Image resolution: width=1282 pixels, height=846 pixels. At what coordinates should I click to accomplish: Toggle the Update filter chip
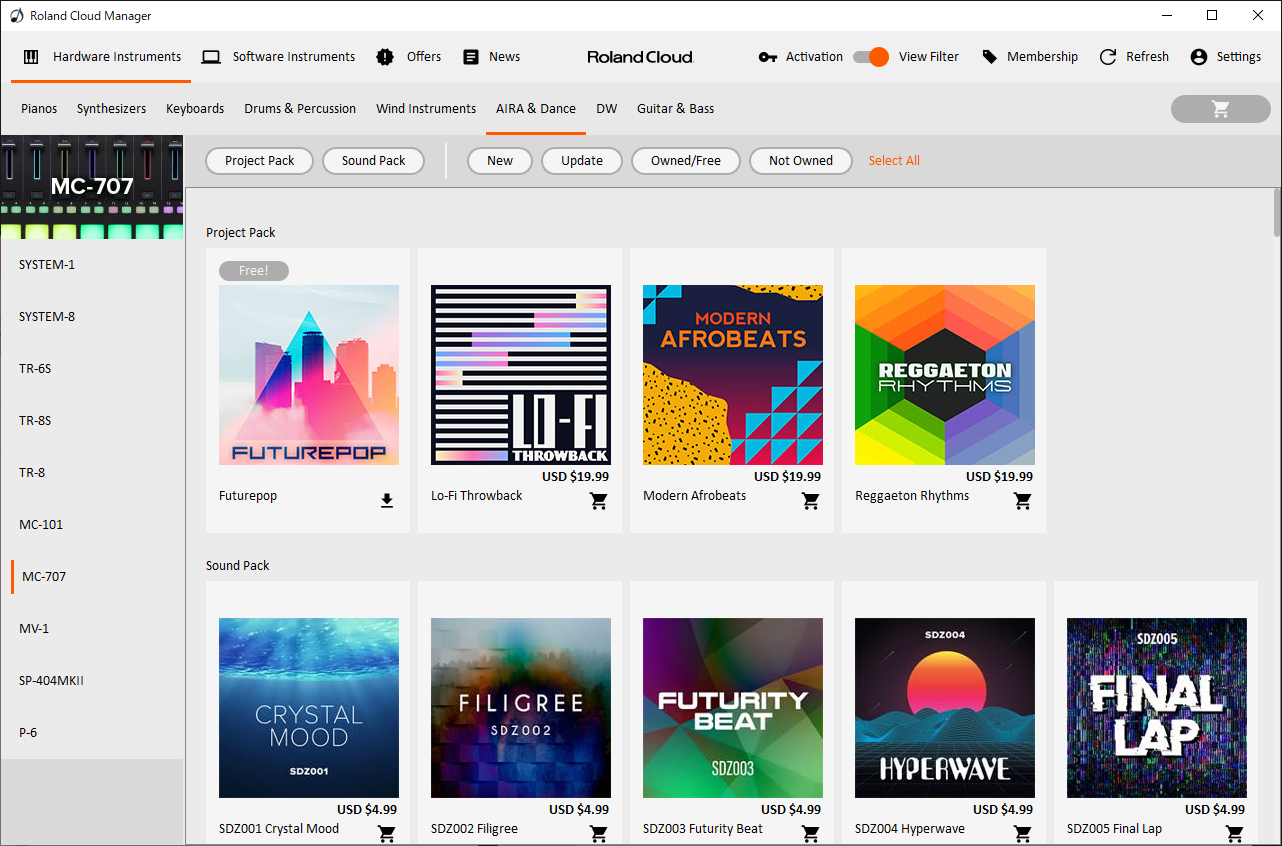pos(582,161)
